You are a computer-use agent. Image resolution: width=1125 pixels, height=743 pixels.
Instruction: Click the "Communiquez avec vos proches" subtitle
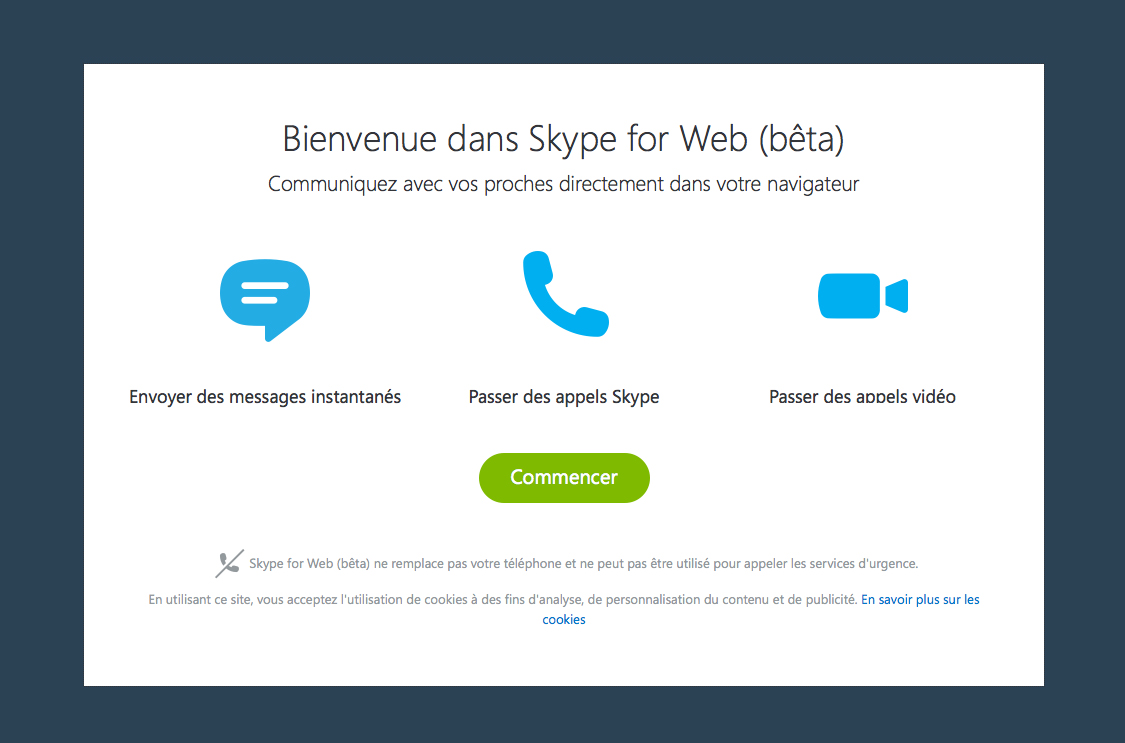pos(563,185)
